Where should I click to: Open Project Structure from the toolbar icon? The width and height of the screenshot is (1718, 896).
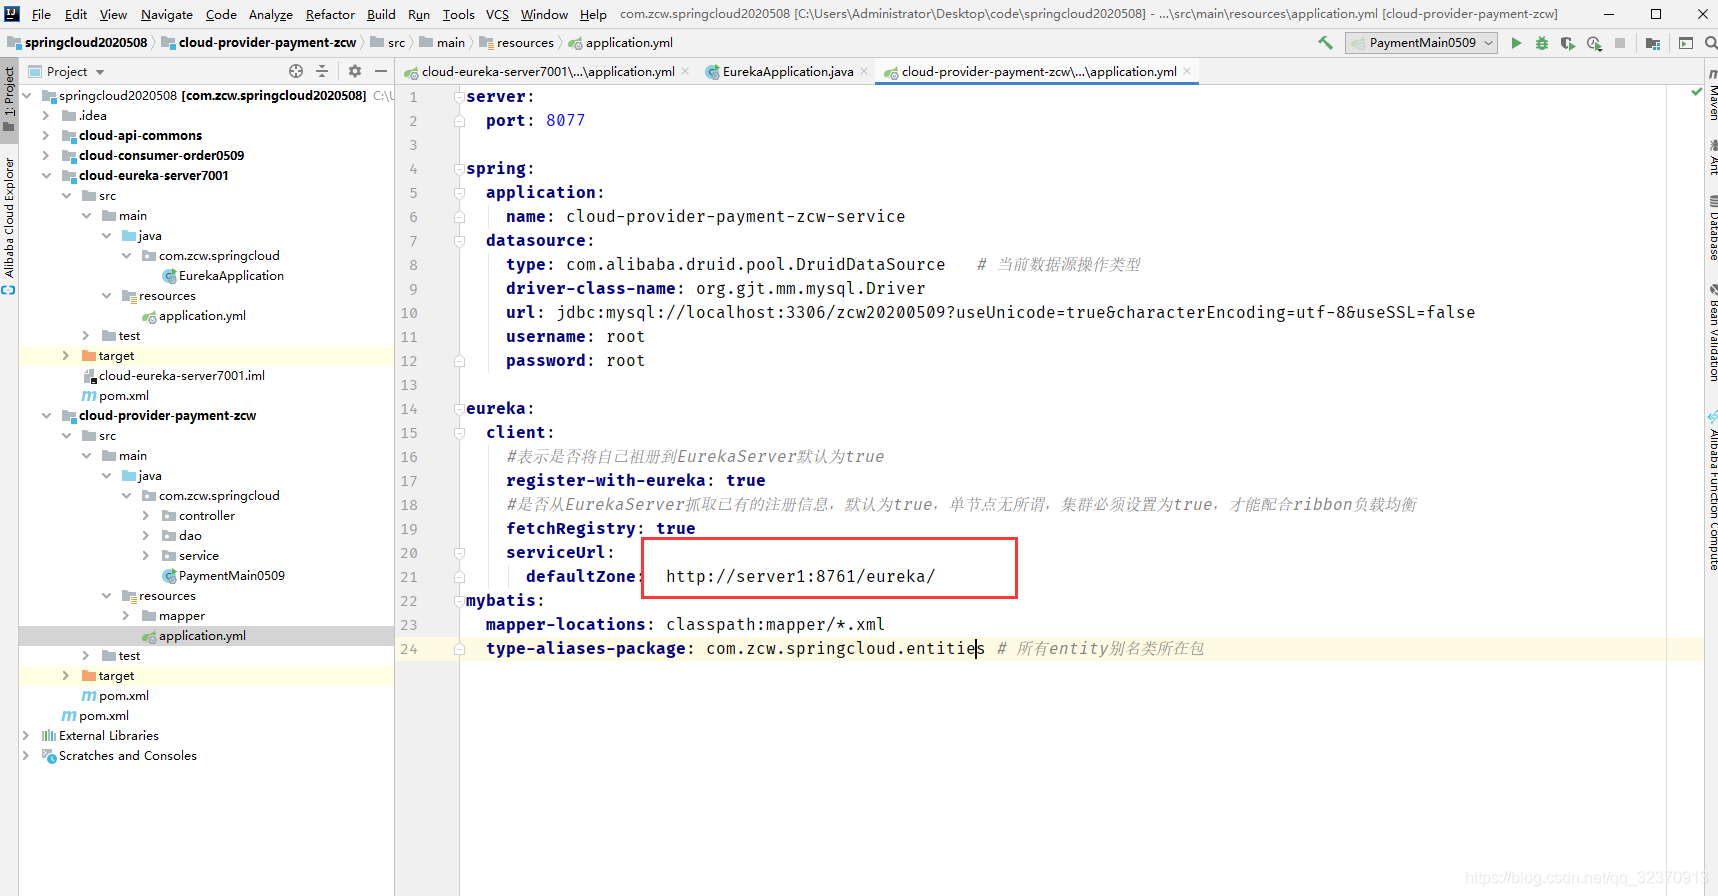pos(1652,43)
